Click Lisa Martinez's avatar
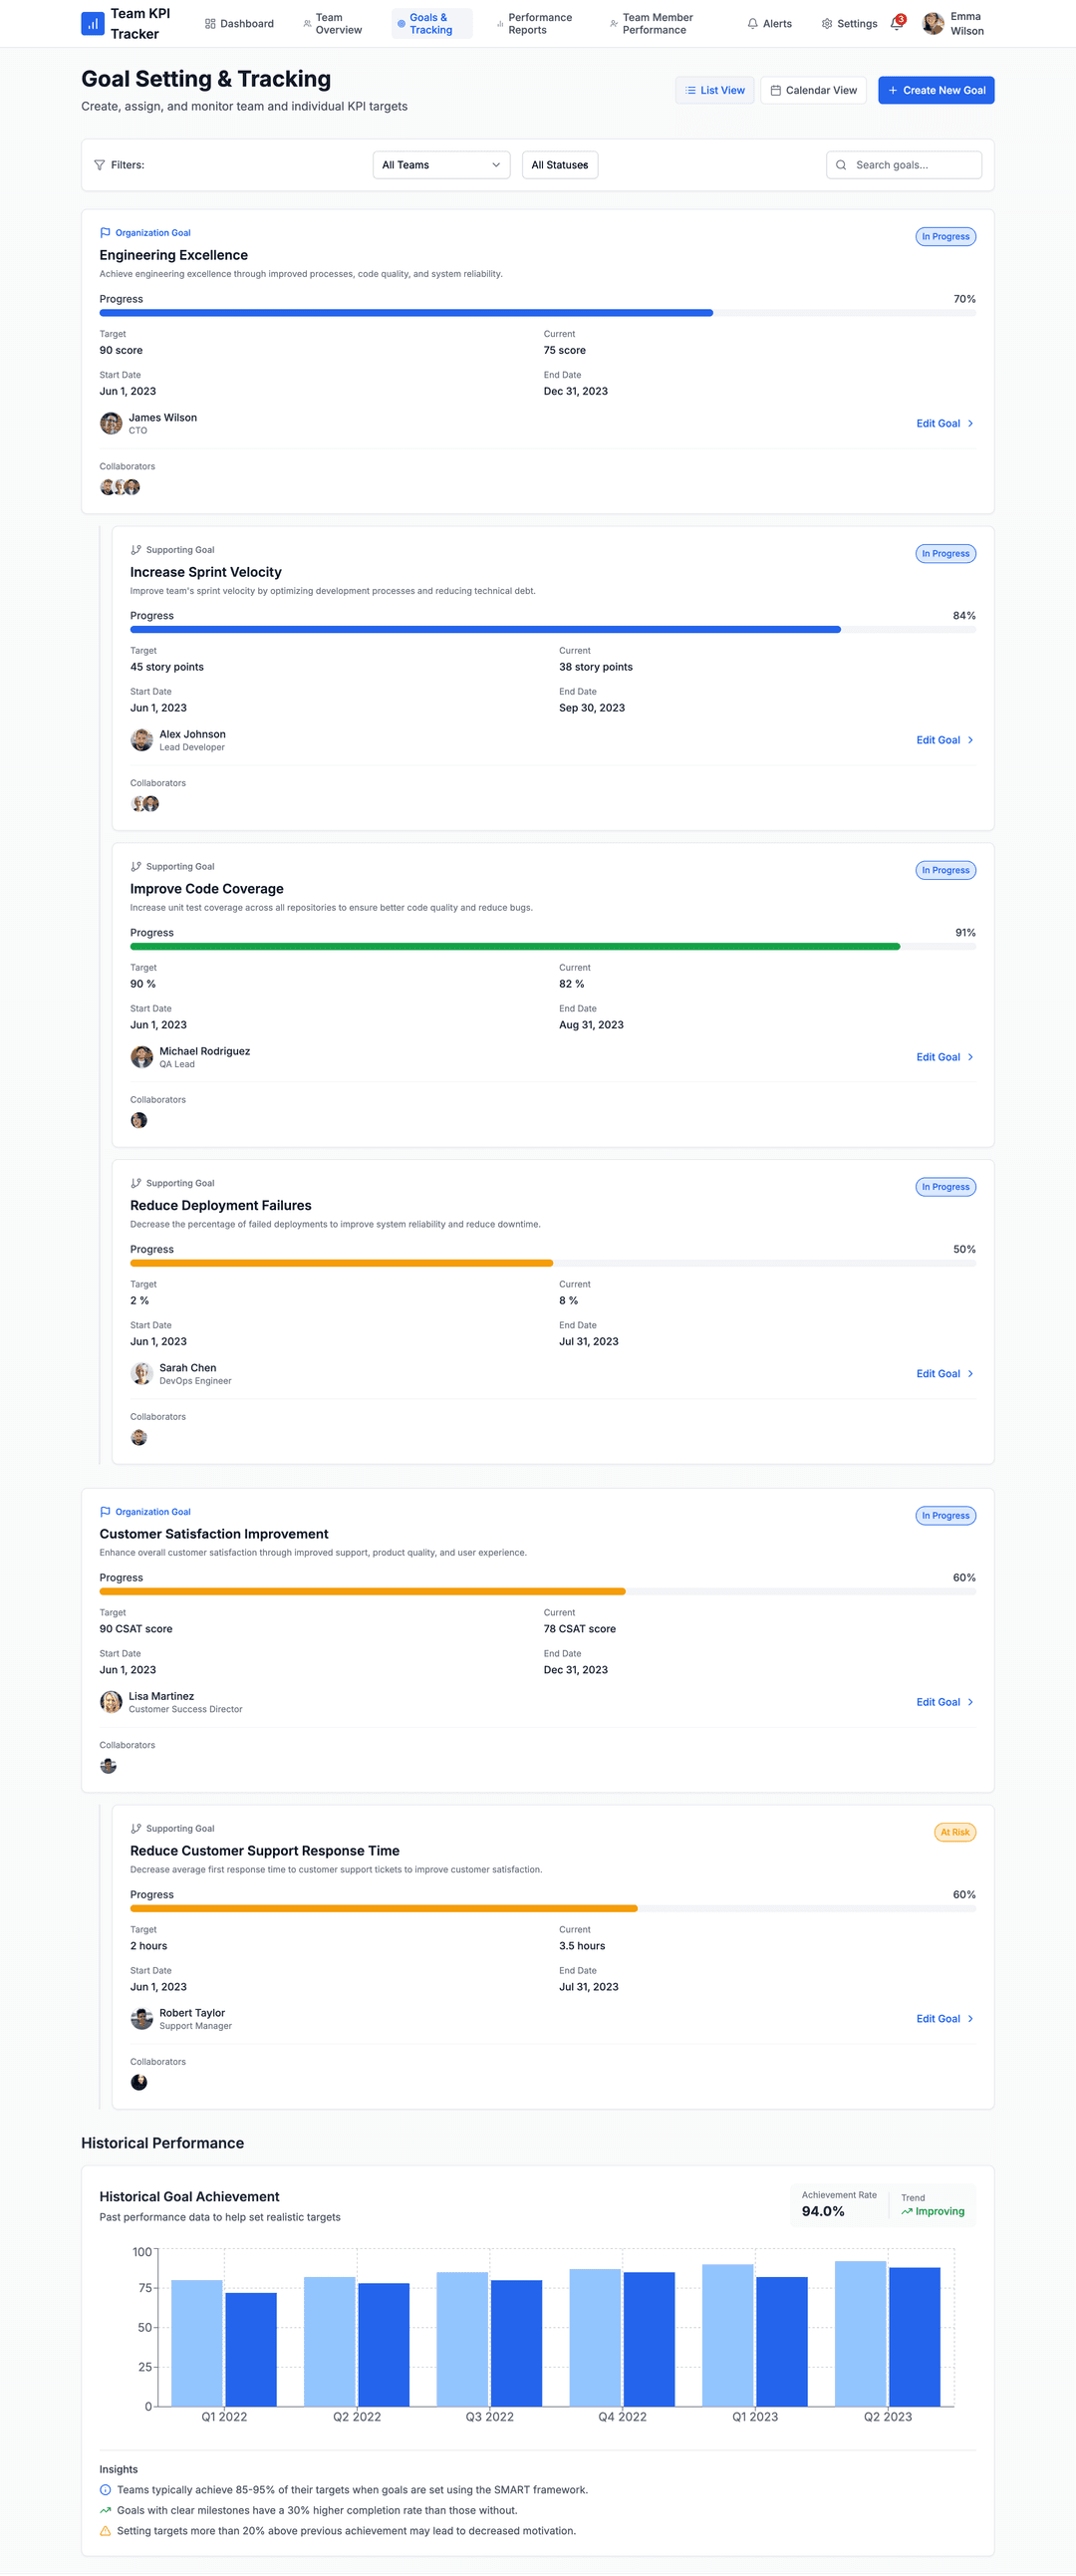Viewport: 1076px width, 2576px height. point(111,1702)
